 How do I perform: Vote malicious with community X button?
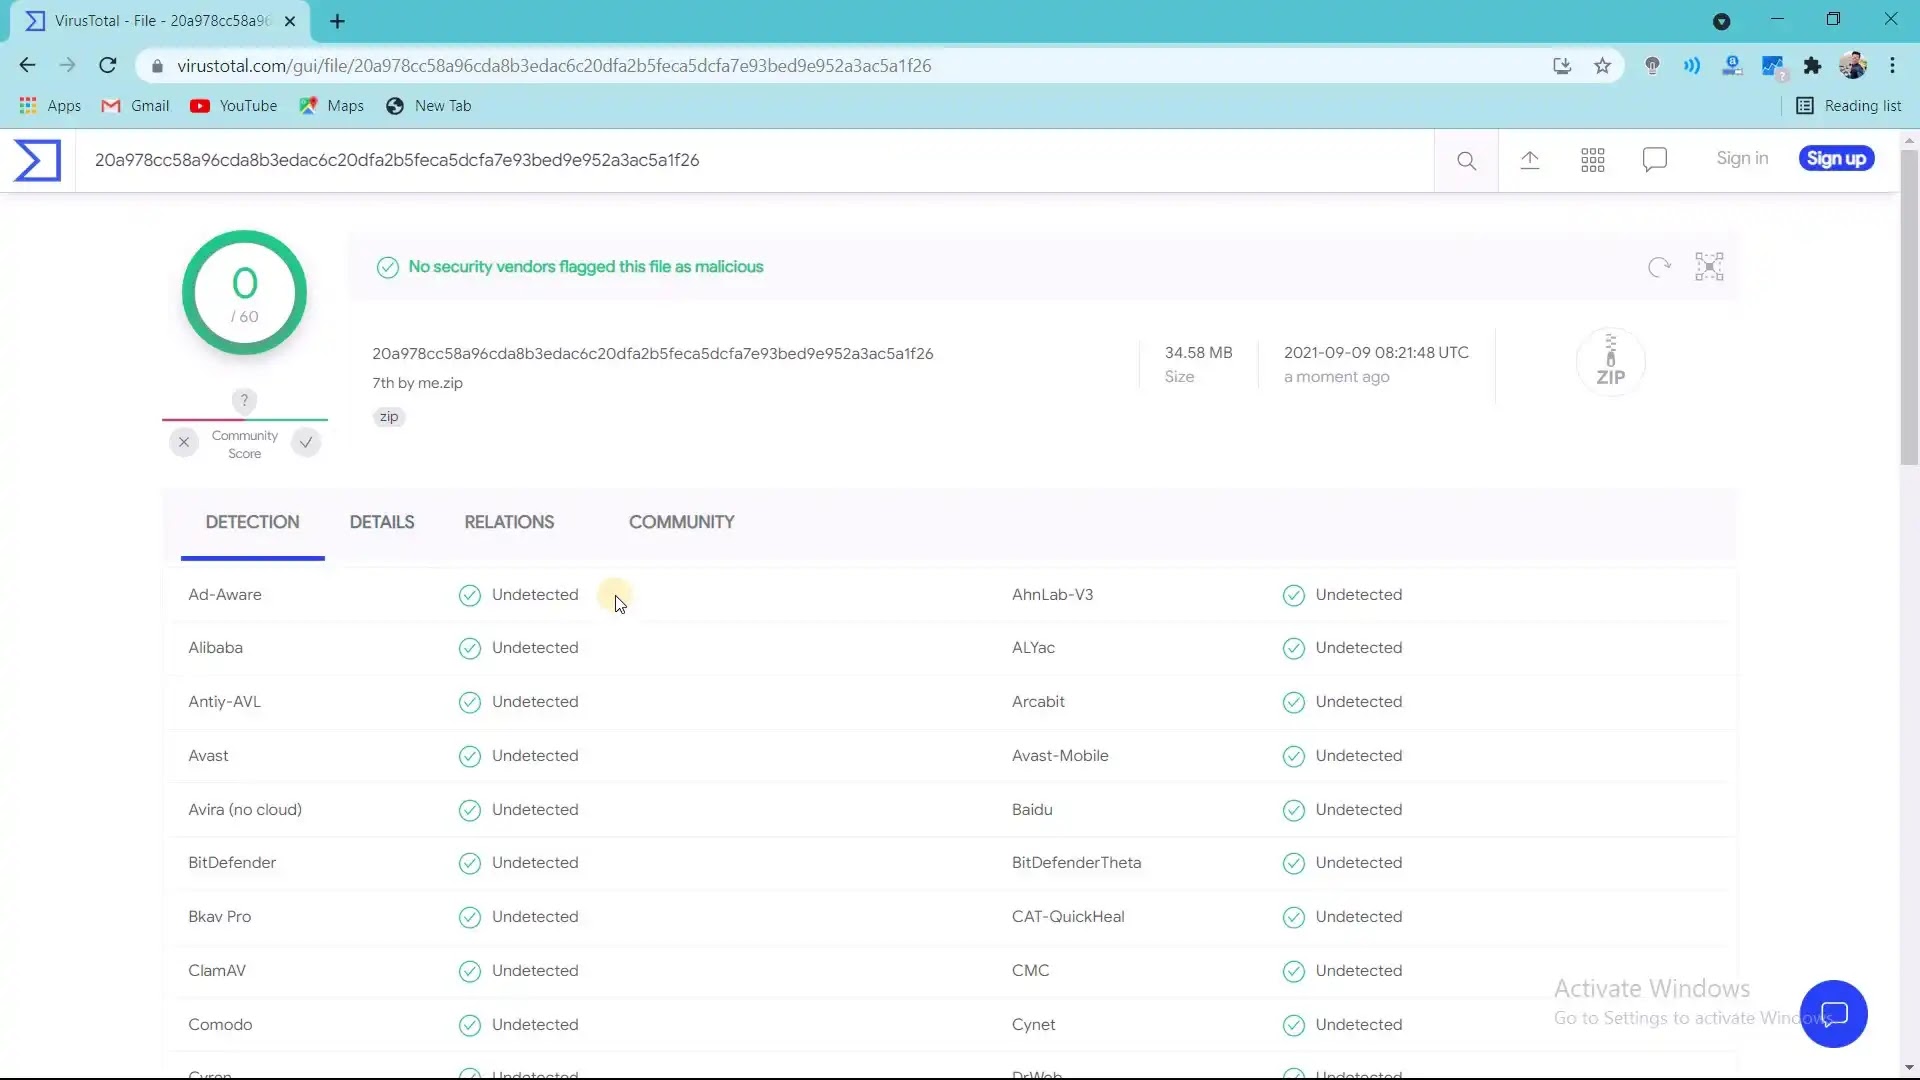click(x=184, y=442)
